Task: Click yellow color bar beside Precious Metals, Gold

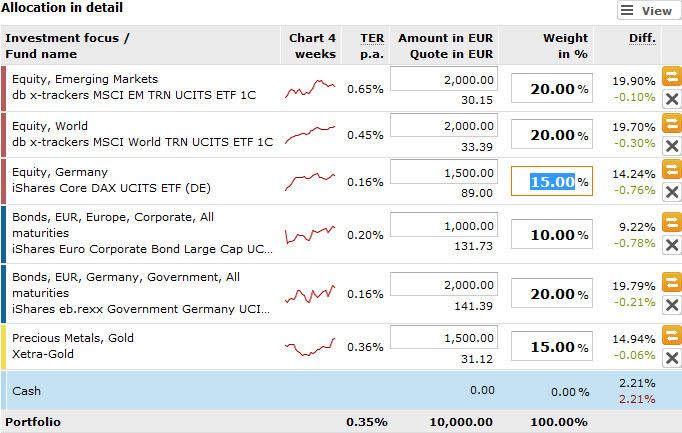Action: [x=4, y=347]
